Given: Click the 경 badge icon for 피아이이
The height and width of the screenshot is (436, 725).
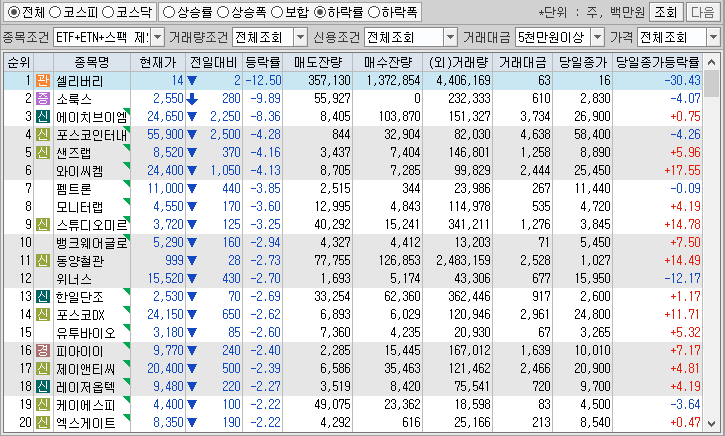Looking at the screenshot, I should tap(43, 351).
